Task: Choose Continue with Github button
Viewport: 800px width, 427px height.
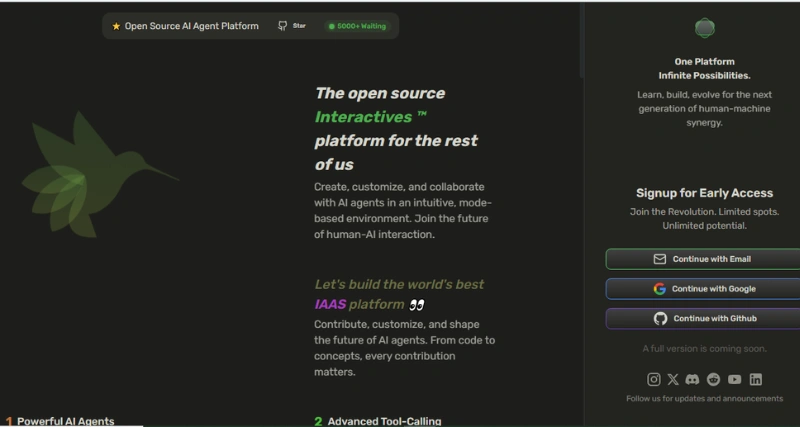Action: (703, 319)
